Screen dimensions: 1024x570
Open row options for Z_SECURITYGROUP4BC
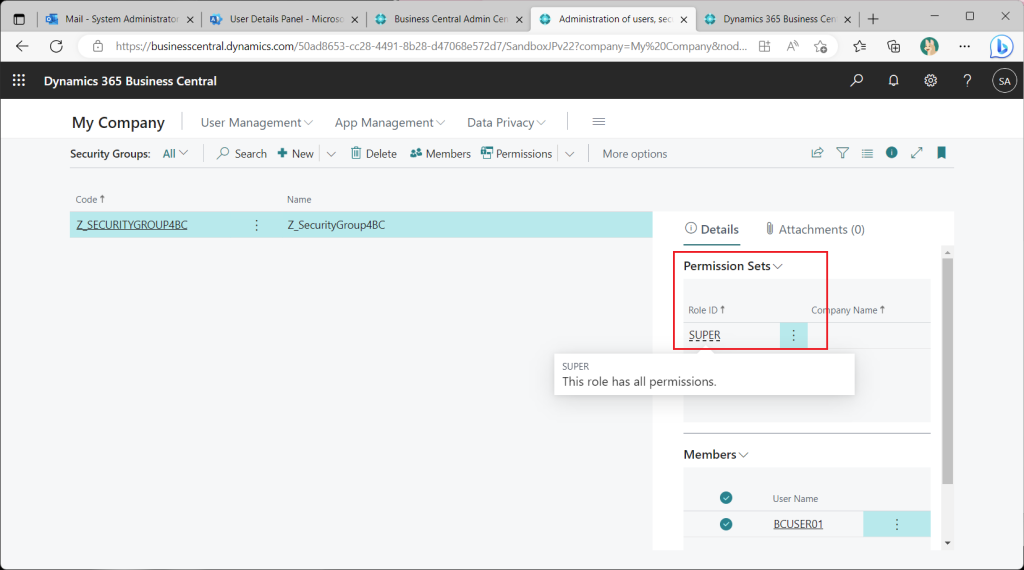257,225
